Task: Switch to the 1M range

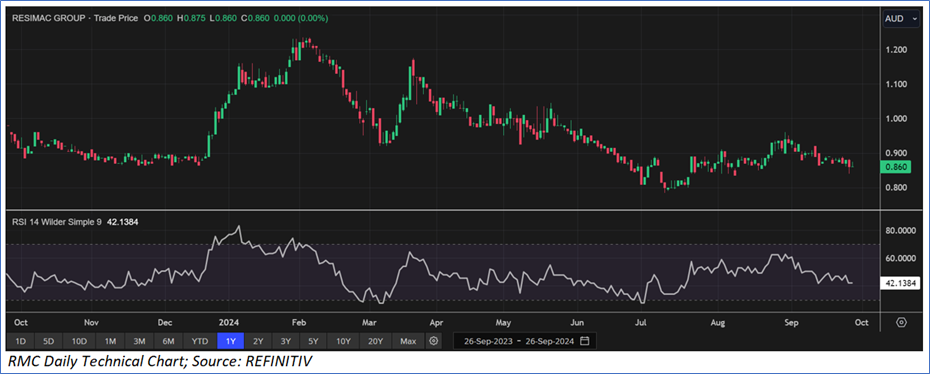Action: (x=110, y=341)
